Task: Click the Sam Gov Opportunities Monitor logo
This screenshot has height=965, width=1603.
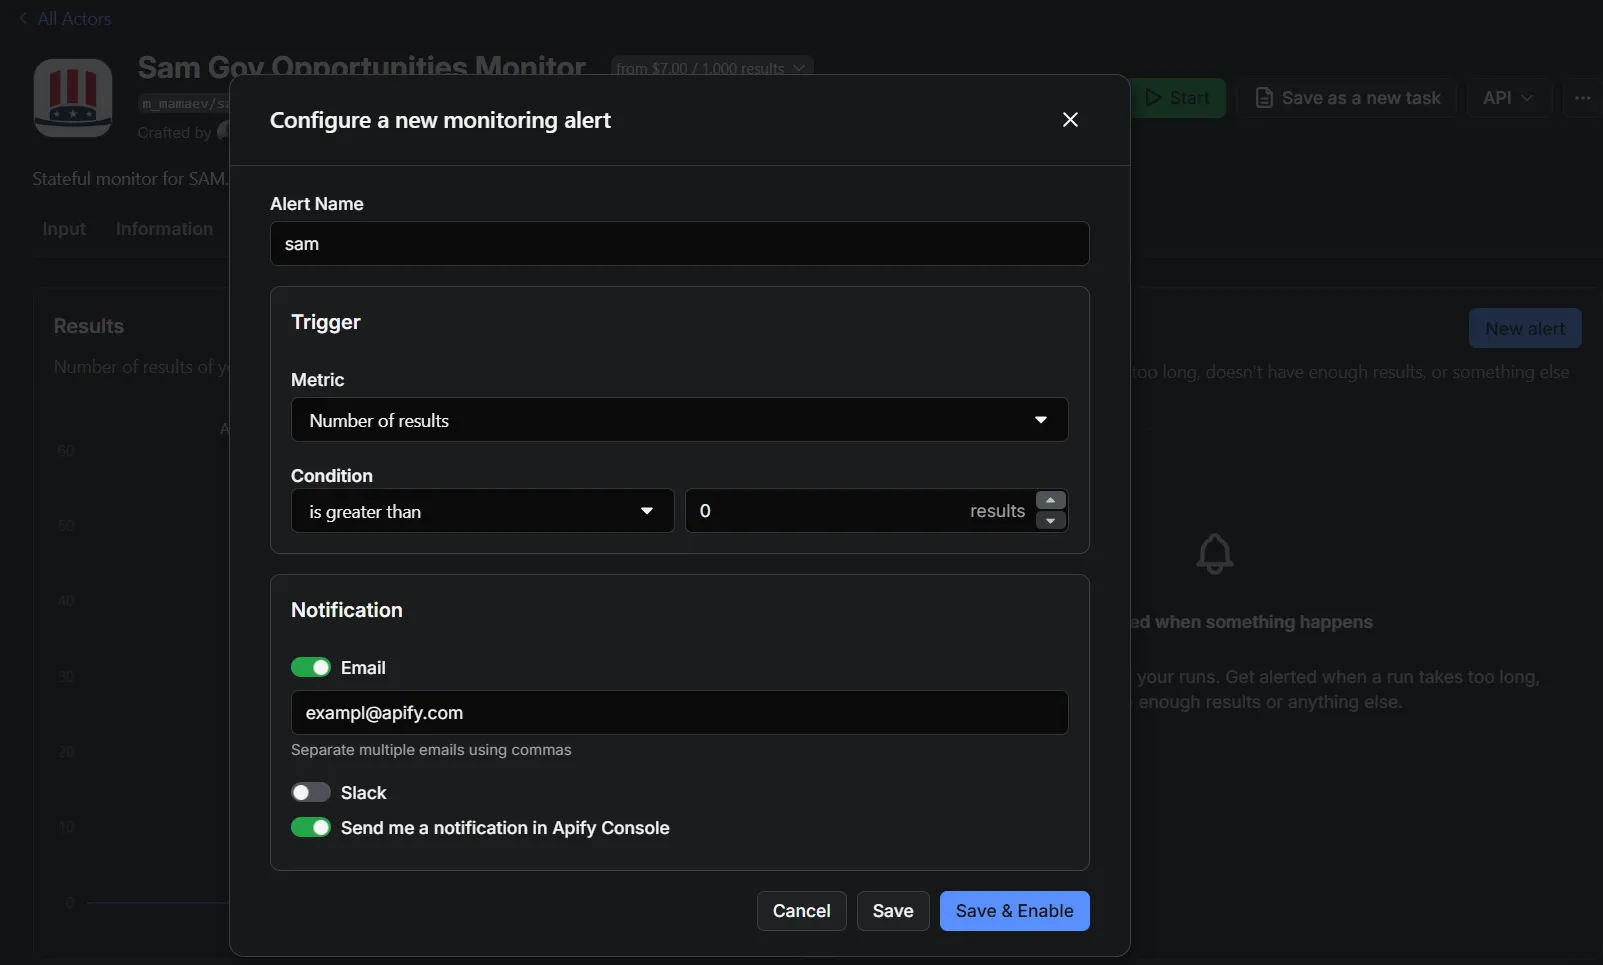Action: point(72,97)
